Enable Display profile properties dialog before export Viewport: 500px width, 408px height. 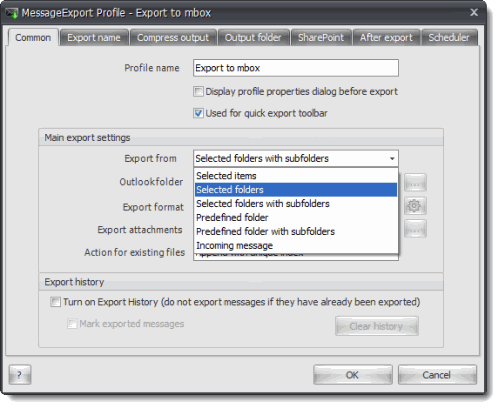[198, 91]
